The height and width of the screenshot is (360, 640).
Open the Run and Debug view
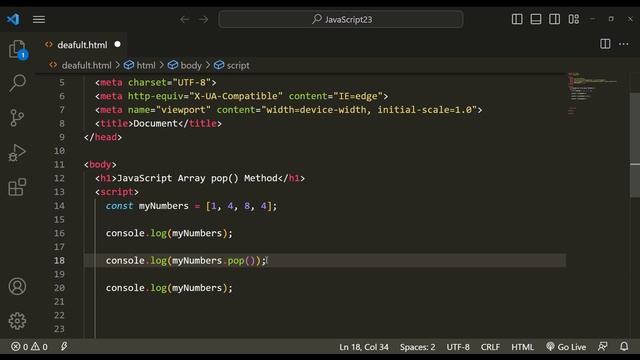coord(17,153)
